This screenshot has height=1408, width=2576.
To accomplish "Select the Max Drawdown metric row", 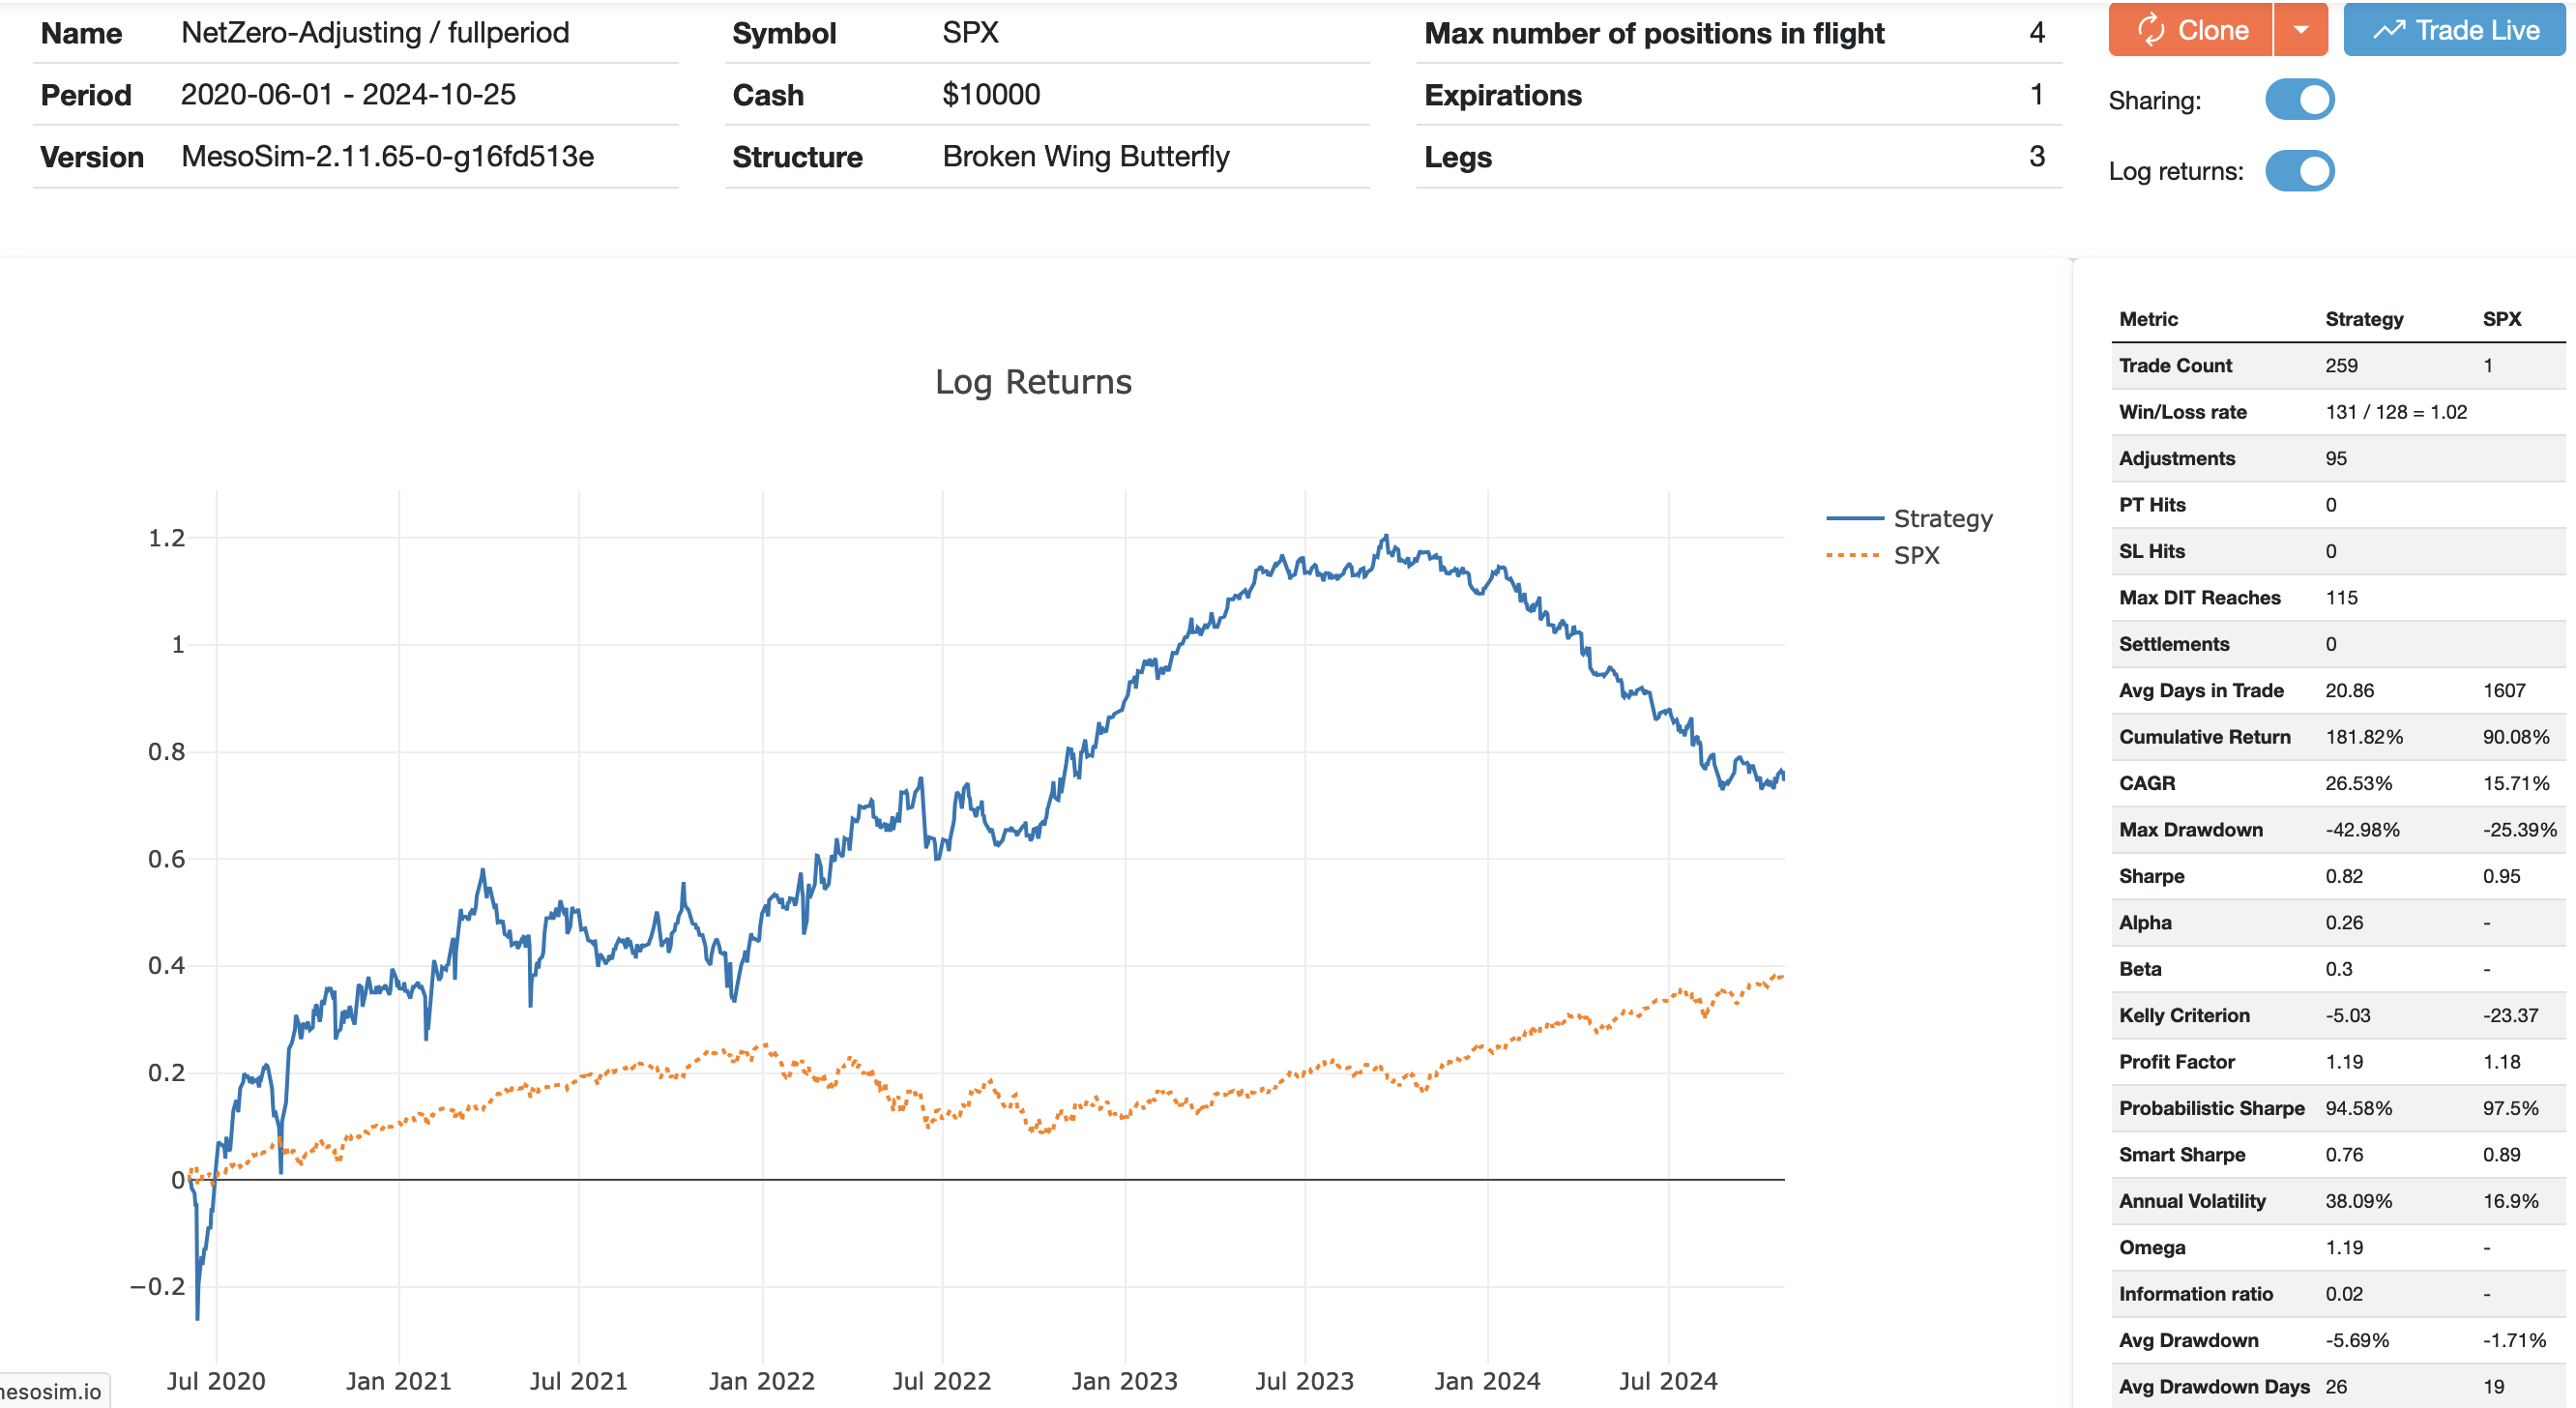I will coord(2190,830).
